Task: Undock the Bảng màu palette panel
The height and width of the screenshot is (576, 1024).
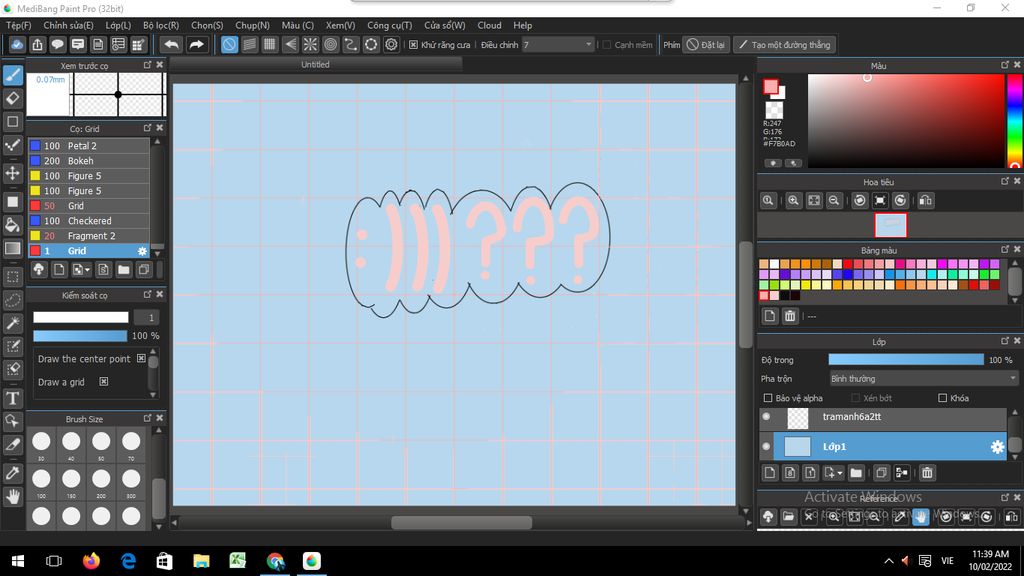Action: 1004,249
